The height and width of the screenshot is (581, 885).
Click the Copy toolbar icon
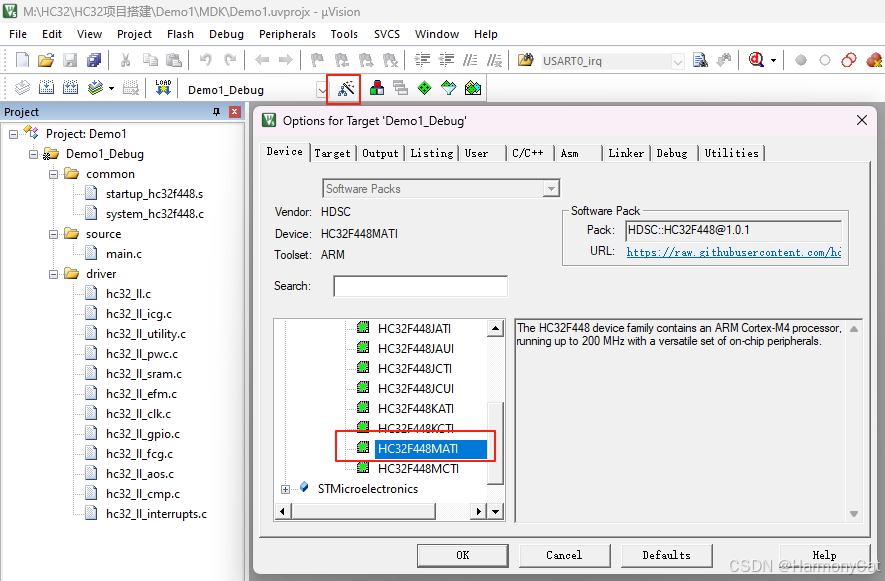150,60
